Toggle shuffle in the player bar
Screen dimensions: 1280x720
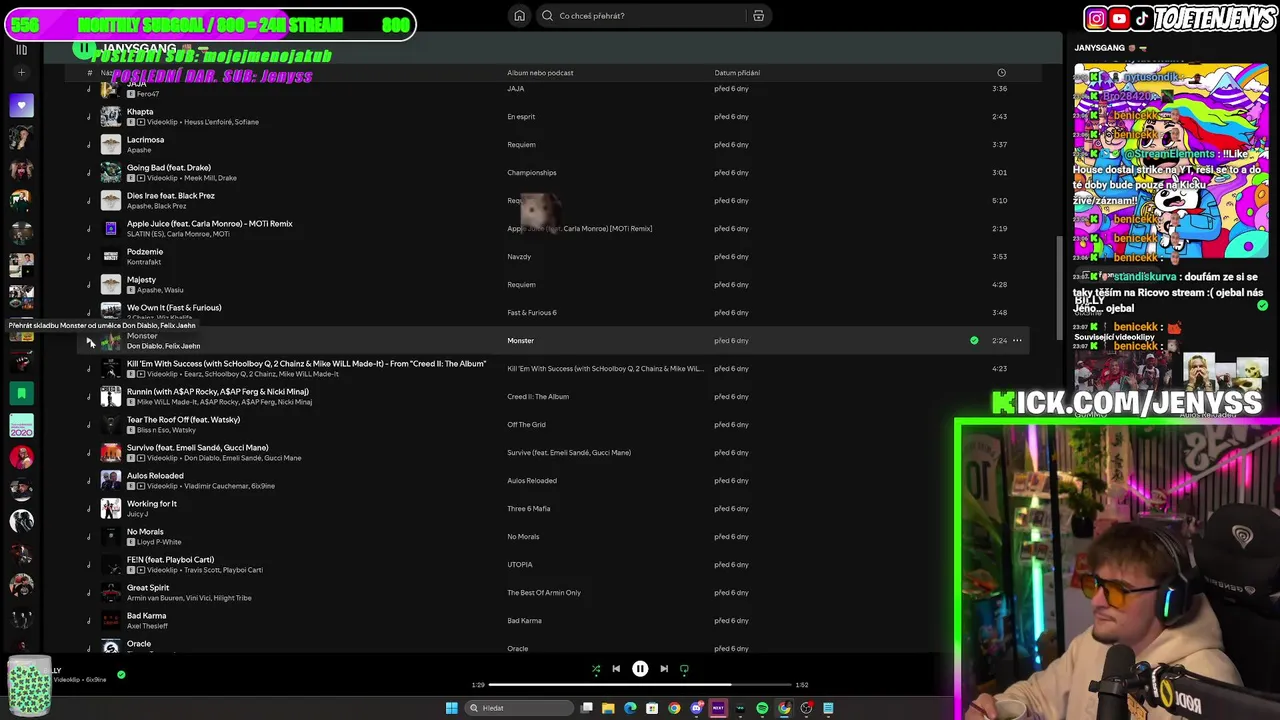click(596, 669)
